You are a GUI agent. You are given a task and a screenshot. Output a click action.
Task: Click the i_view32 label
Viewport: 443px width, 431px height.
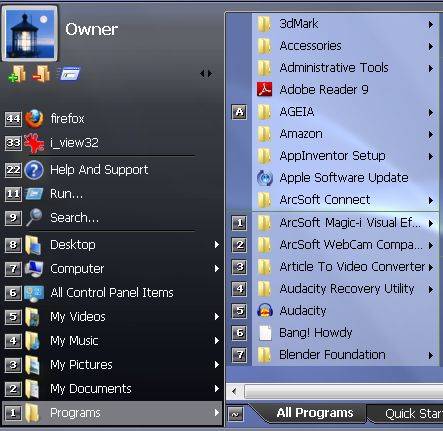point(74,143)
